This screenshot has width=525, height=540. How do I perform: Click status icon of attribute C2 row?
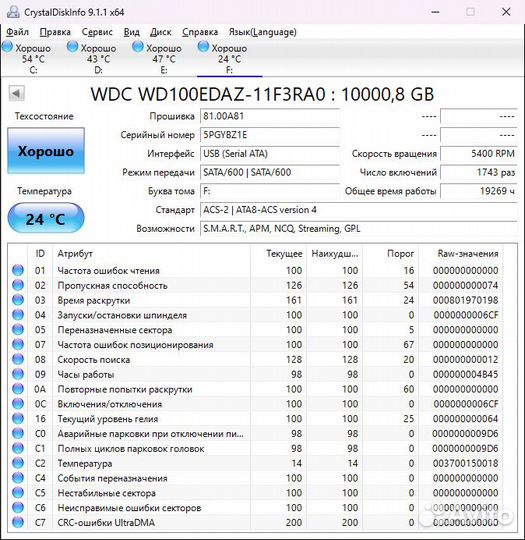point(18,463)
